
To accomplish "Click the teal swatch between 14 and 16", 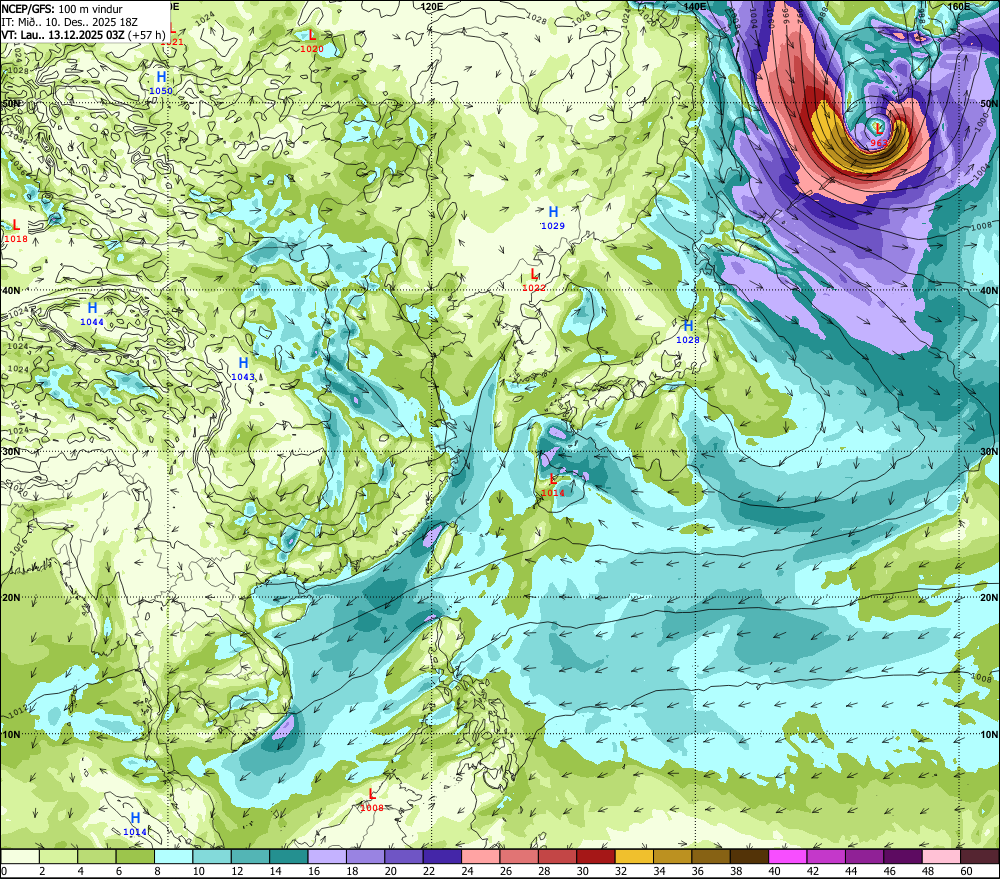I will (289, 857).
